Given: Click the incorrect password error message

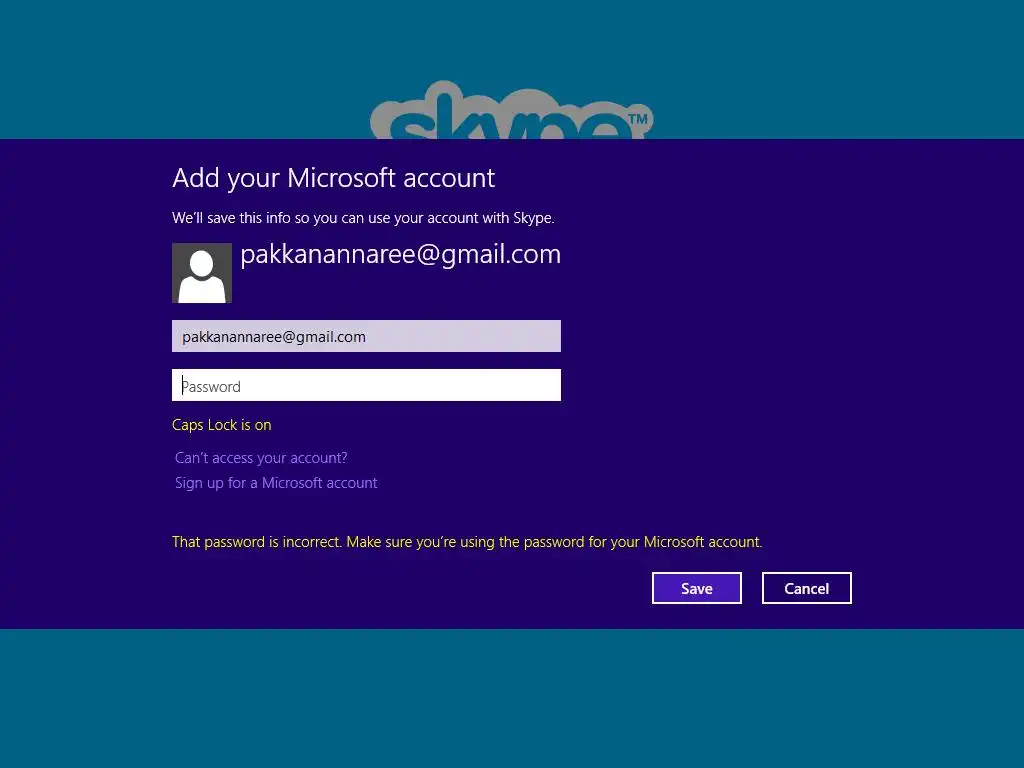Looking at the screenshot, I should pyautogui.click(x=467, y=542).
